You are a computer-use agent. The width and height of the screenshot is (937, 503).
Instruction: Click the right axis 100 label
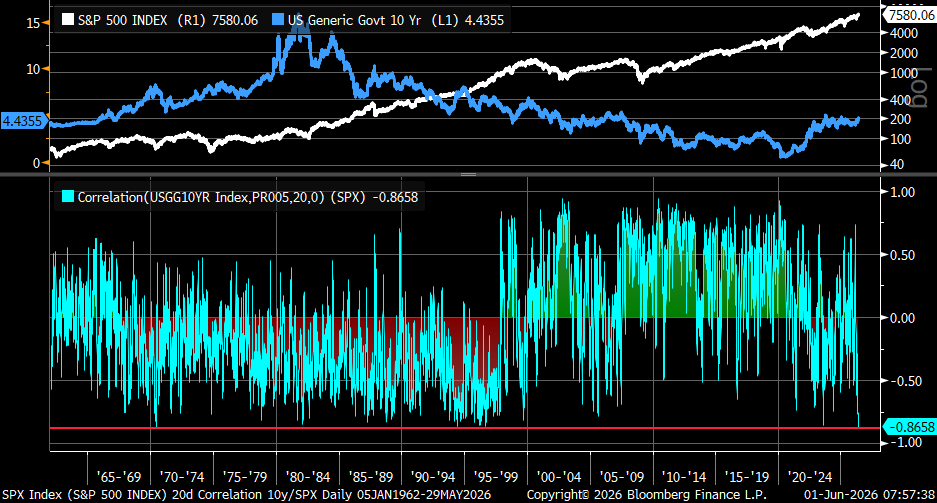(x=901, y=139)
